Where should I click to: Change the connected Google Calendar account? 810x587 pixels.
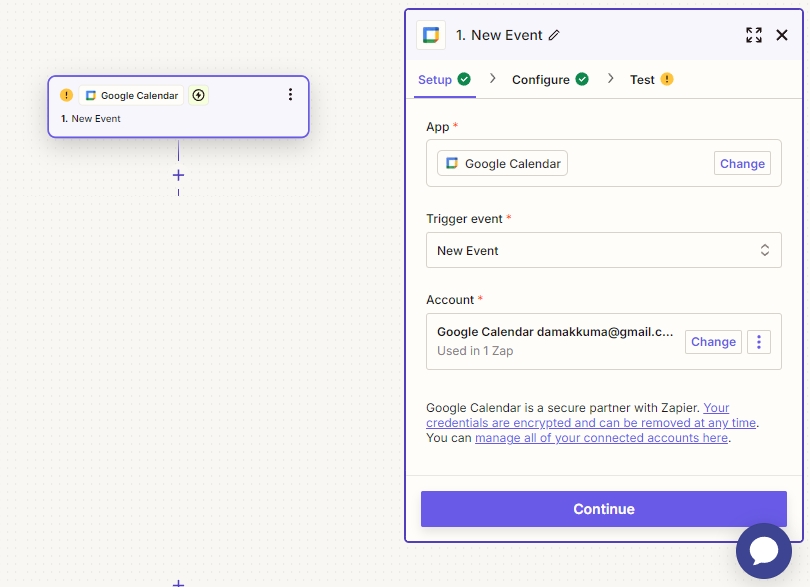coord(713,342)
